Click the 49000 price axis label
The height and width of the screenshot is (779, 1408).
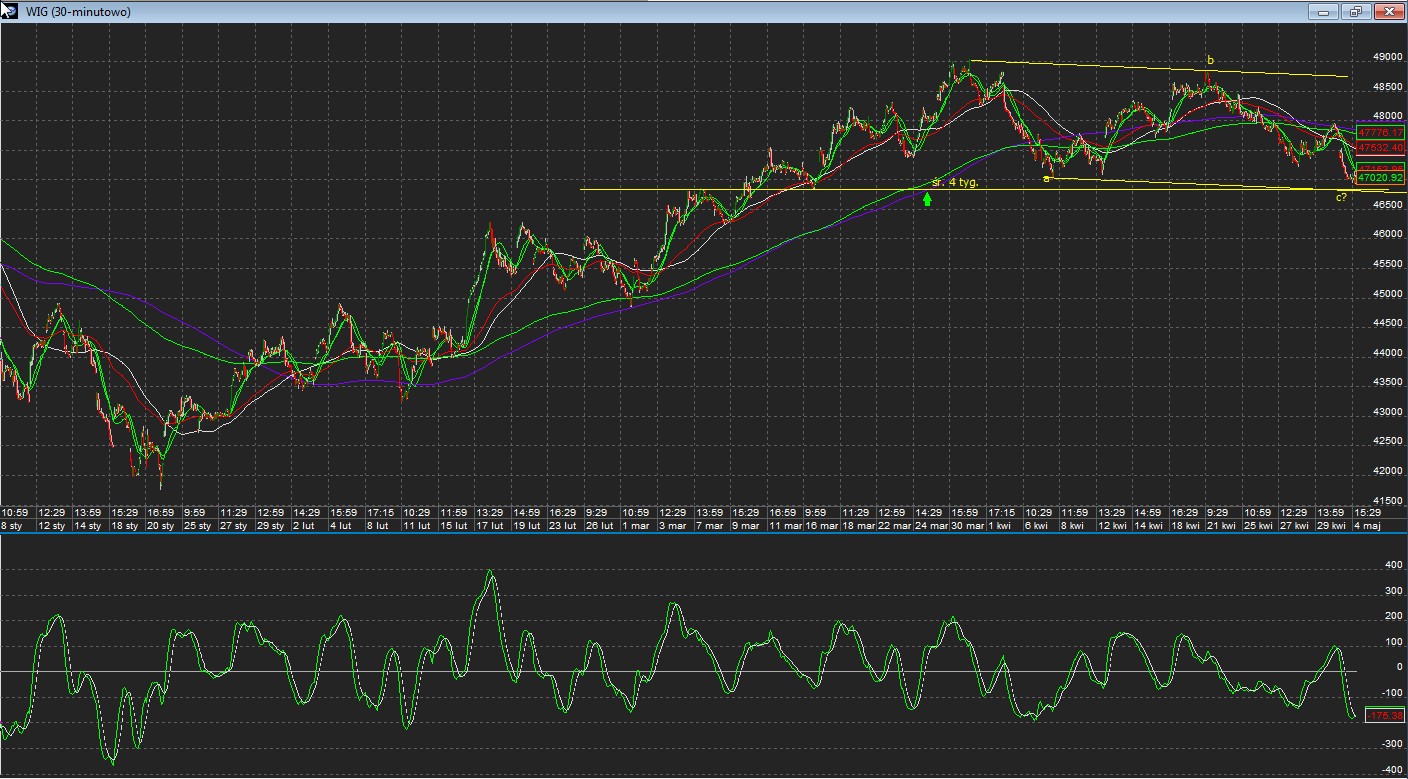(1387, 58)
